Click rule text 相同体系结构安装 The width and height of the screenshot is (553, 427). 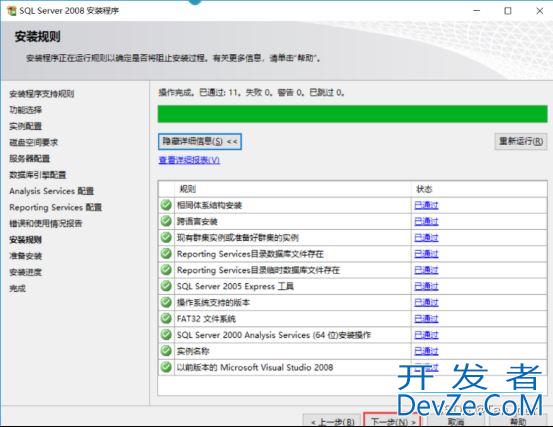point(209,205)
